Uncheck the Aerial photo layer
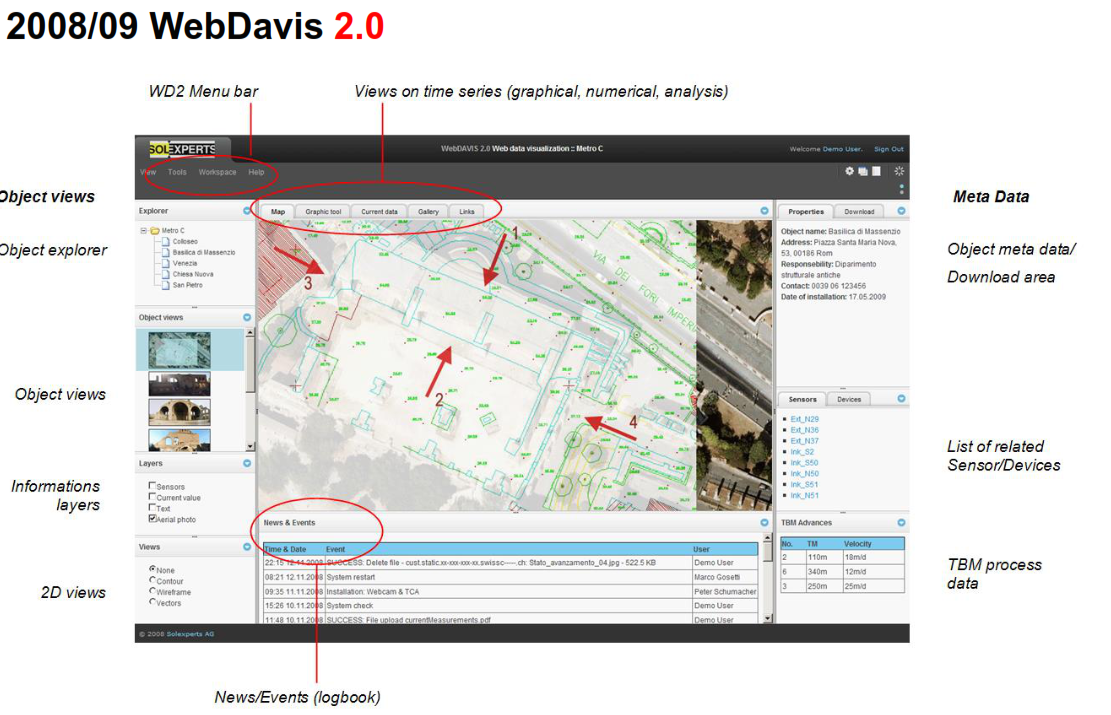Screen dimensions: 1111x715 pyautogui.click(x=152, y=519)
